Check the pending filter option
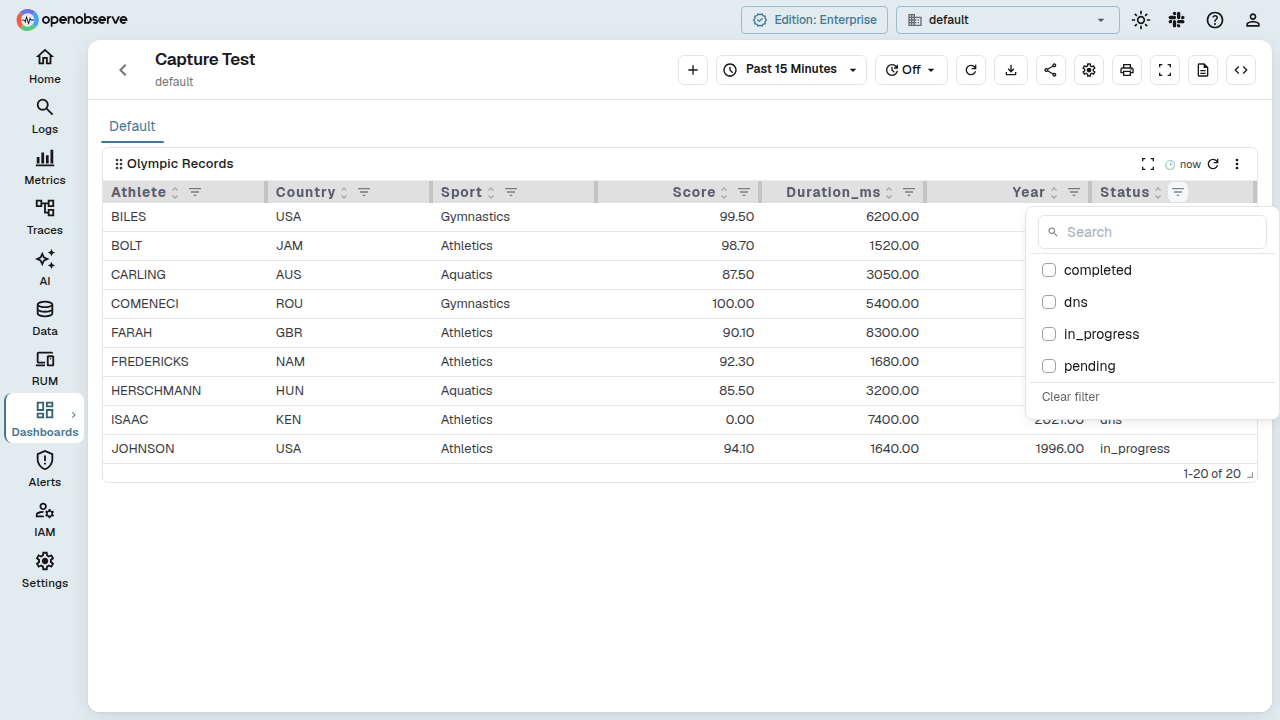This screenshot has width=1280, height=720. [1049, 366]
